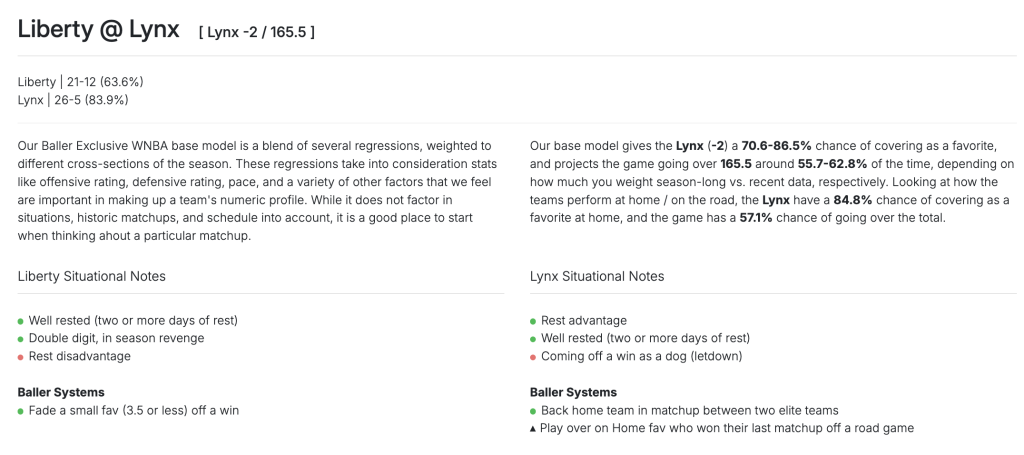The width and height of the screenshot is (1024, 455).
Task: Click triangle icon next to Play over note
Action: click(533, 429)
